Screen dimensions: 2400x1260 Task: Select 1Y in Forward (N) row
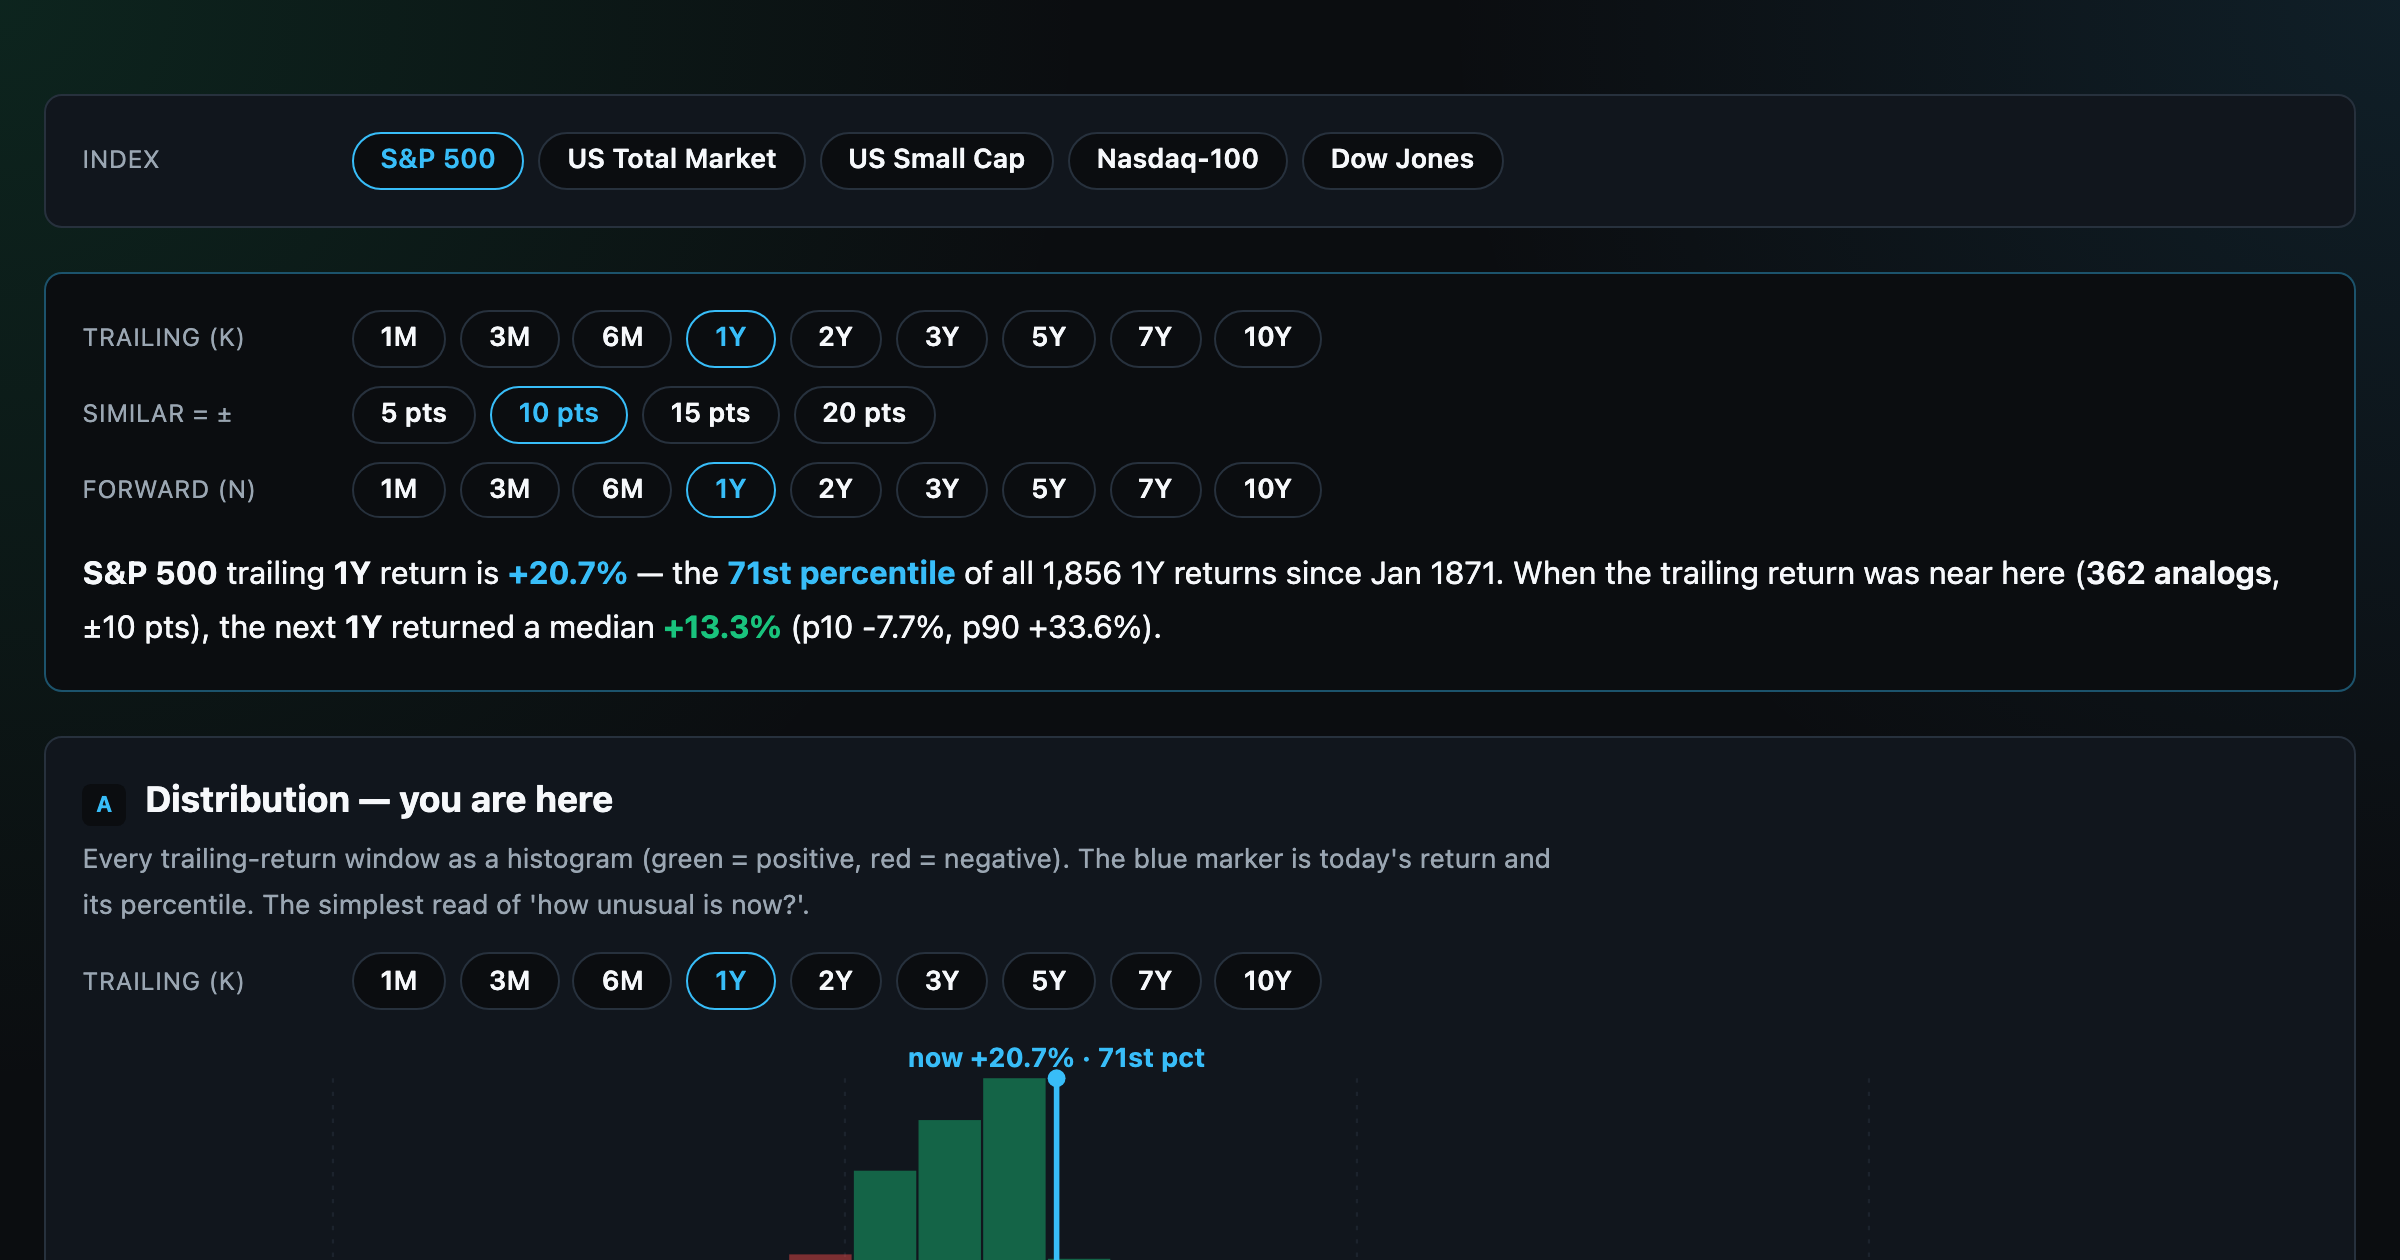point(730,490)
